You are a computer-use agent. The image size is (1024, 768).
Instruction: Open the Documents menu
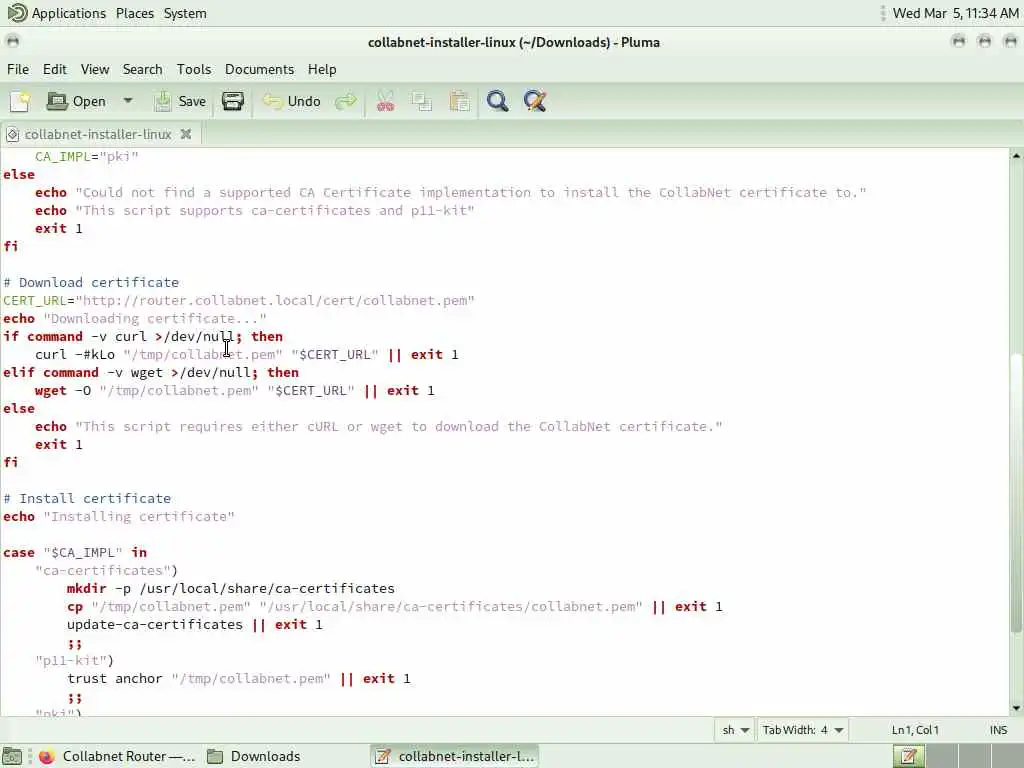(x=259, y=69)
